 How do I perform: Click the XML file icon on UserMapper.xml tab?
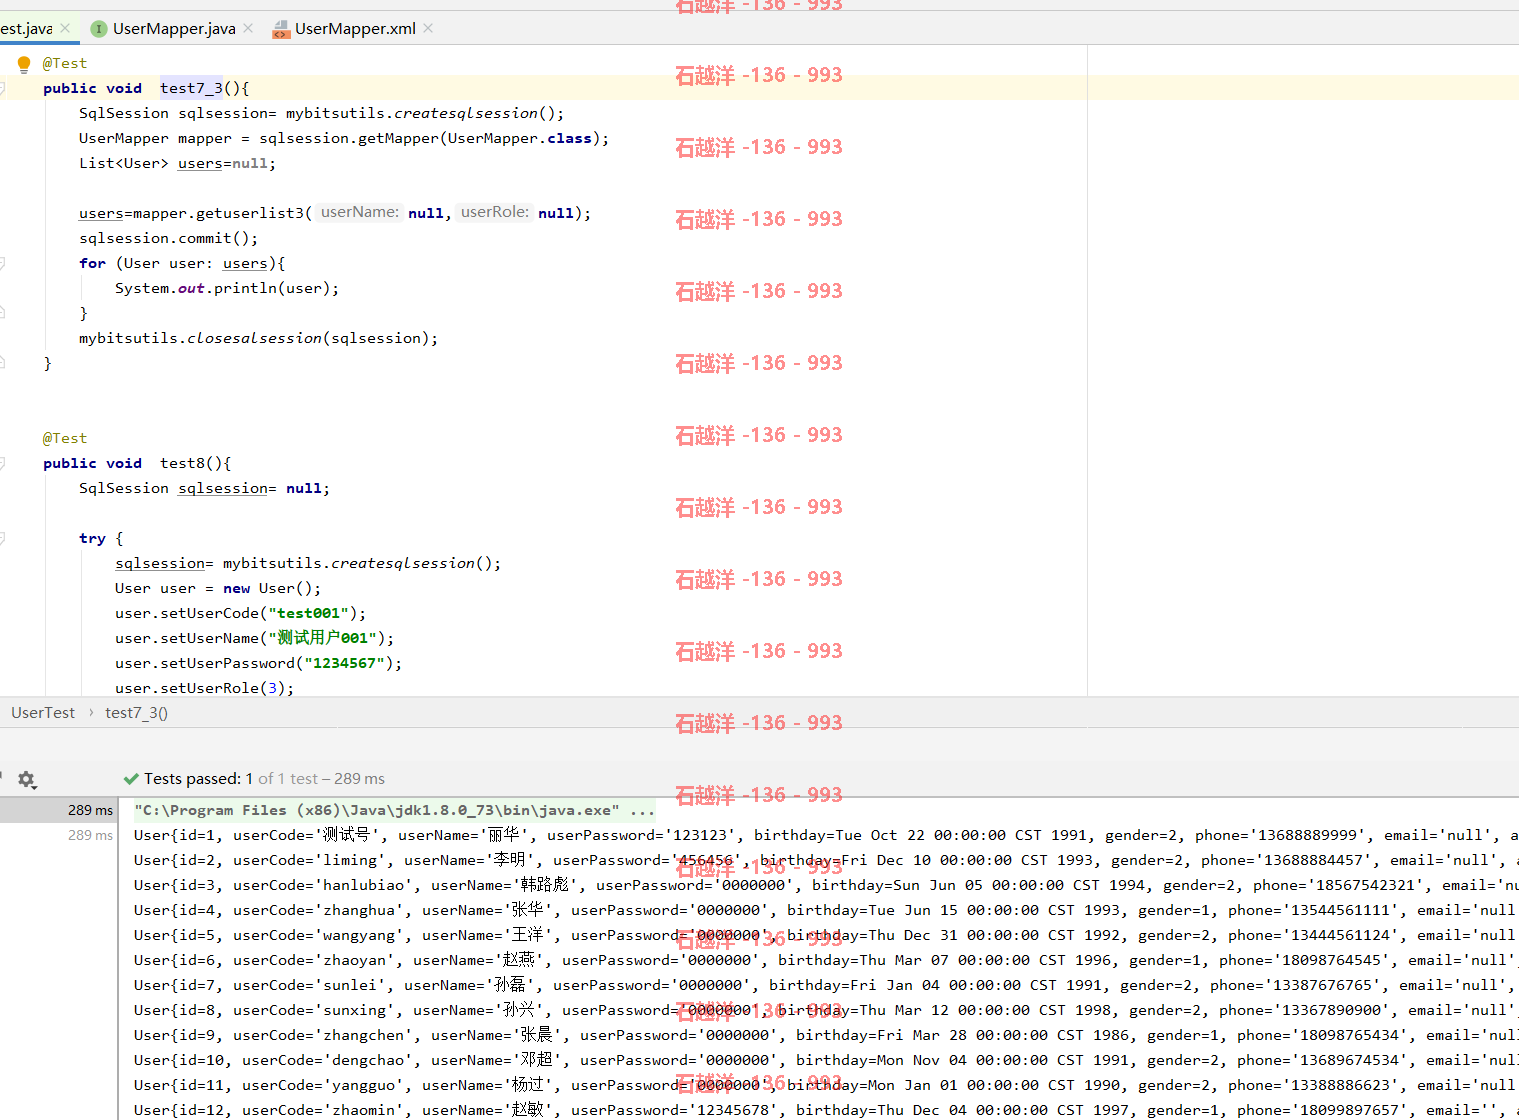281,29
